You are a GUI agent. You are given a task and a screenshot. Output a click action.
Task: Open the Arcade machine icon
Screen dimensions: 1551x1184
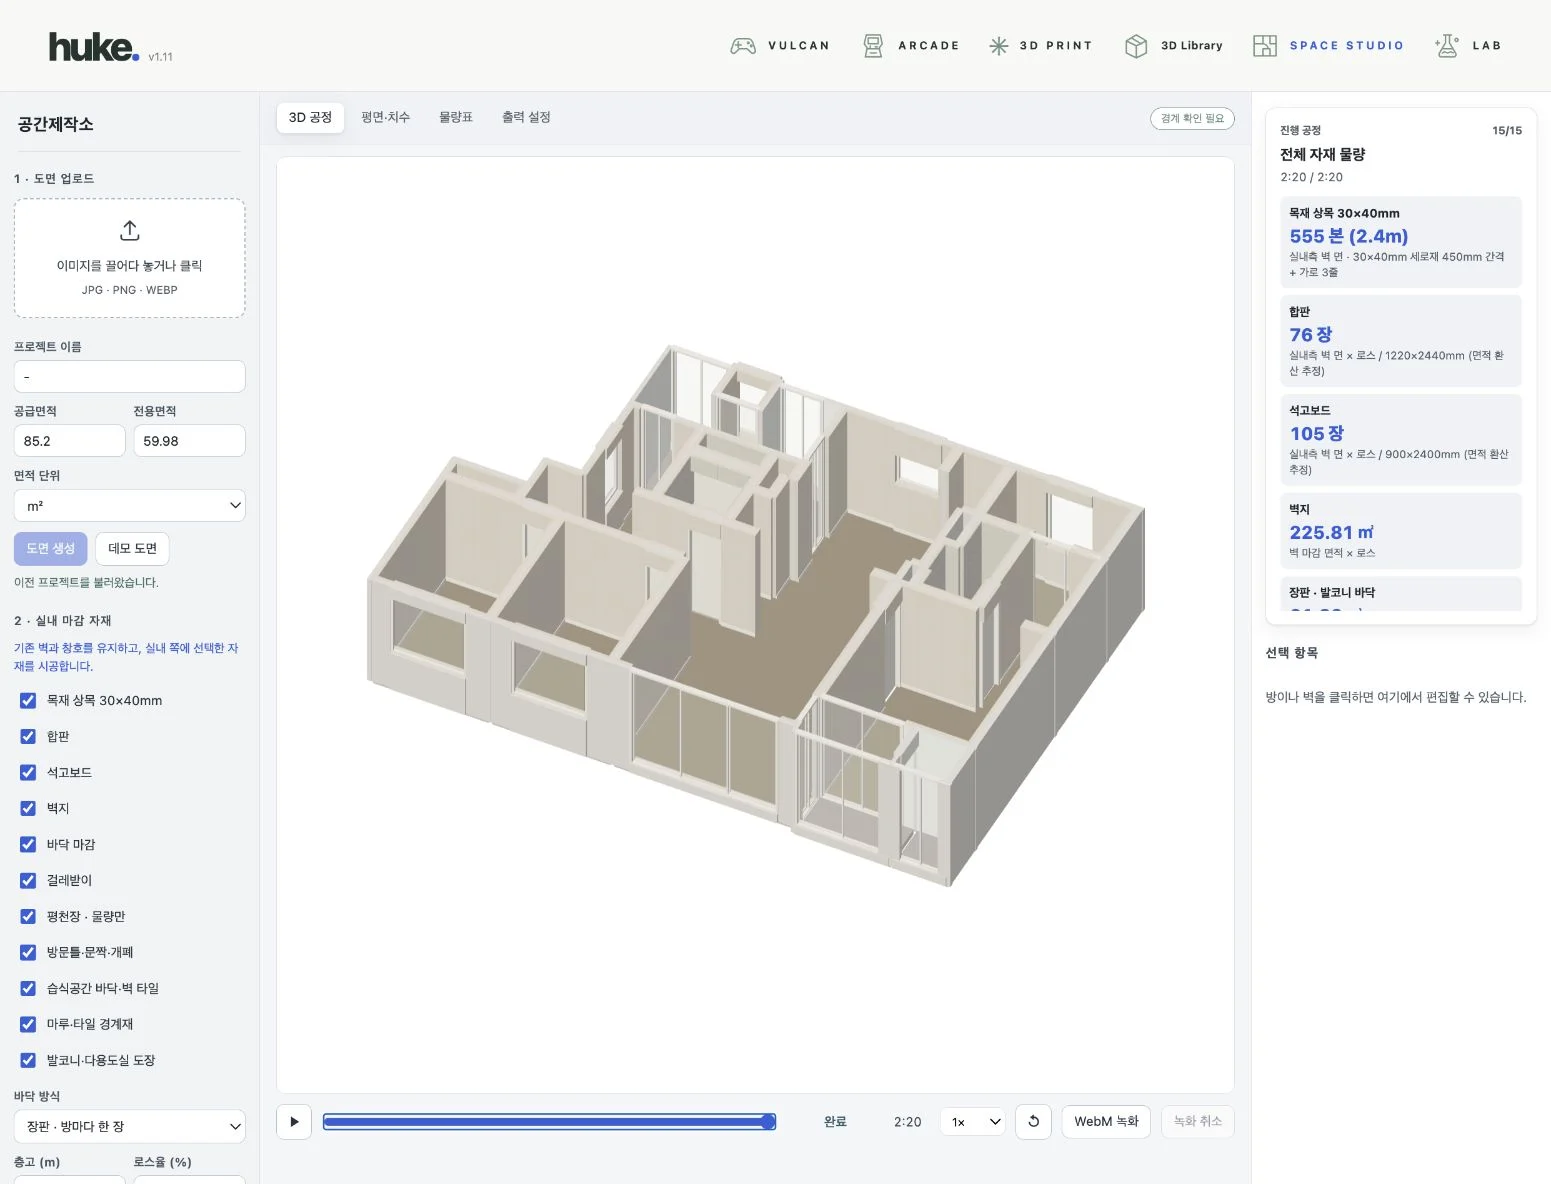[873, 46]
